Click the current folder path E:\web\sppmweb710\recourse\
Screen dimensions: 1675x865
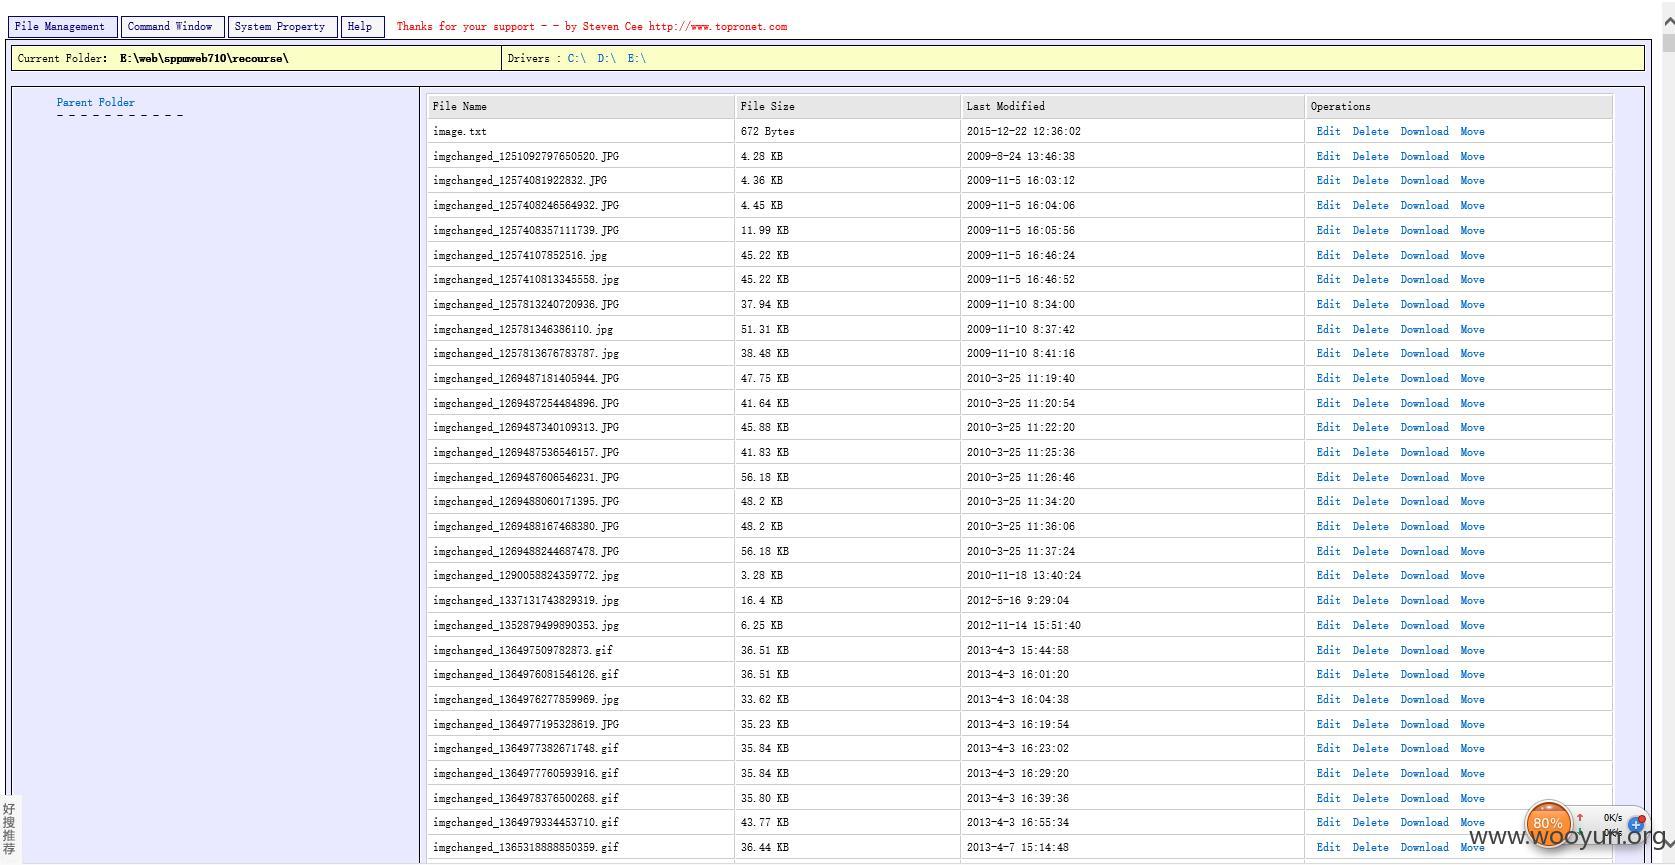[204, 58]
